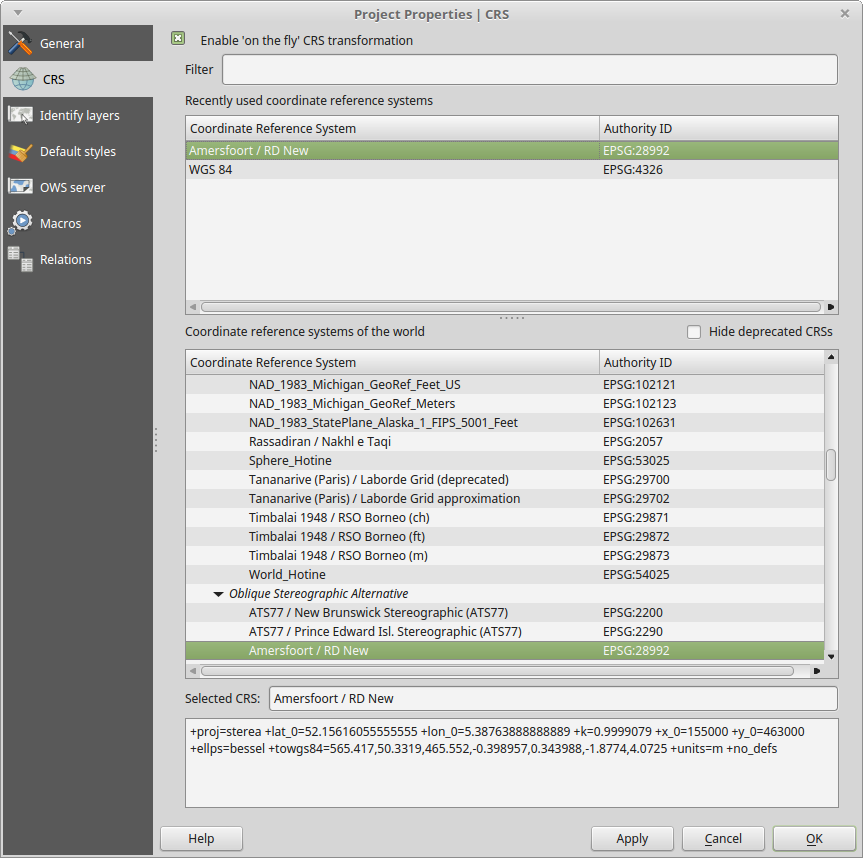Select WGS 84 from recently used list

click(211, 170)
